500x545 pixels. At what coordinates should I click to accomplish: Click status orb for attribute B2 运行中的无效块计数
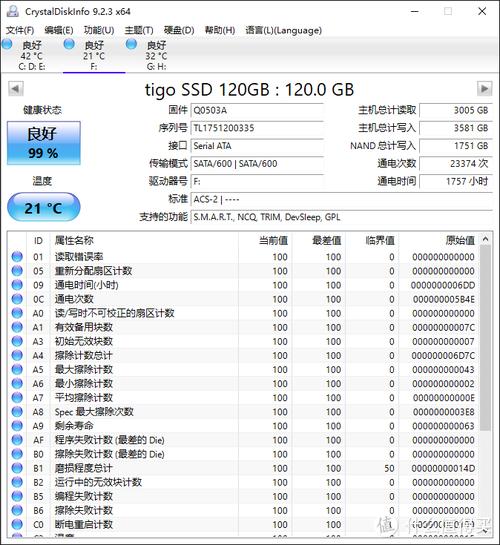pyautogui.click(x=17, y=482)
